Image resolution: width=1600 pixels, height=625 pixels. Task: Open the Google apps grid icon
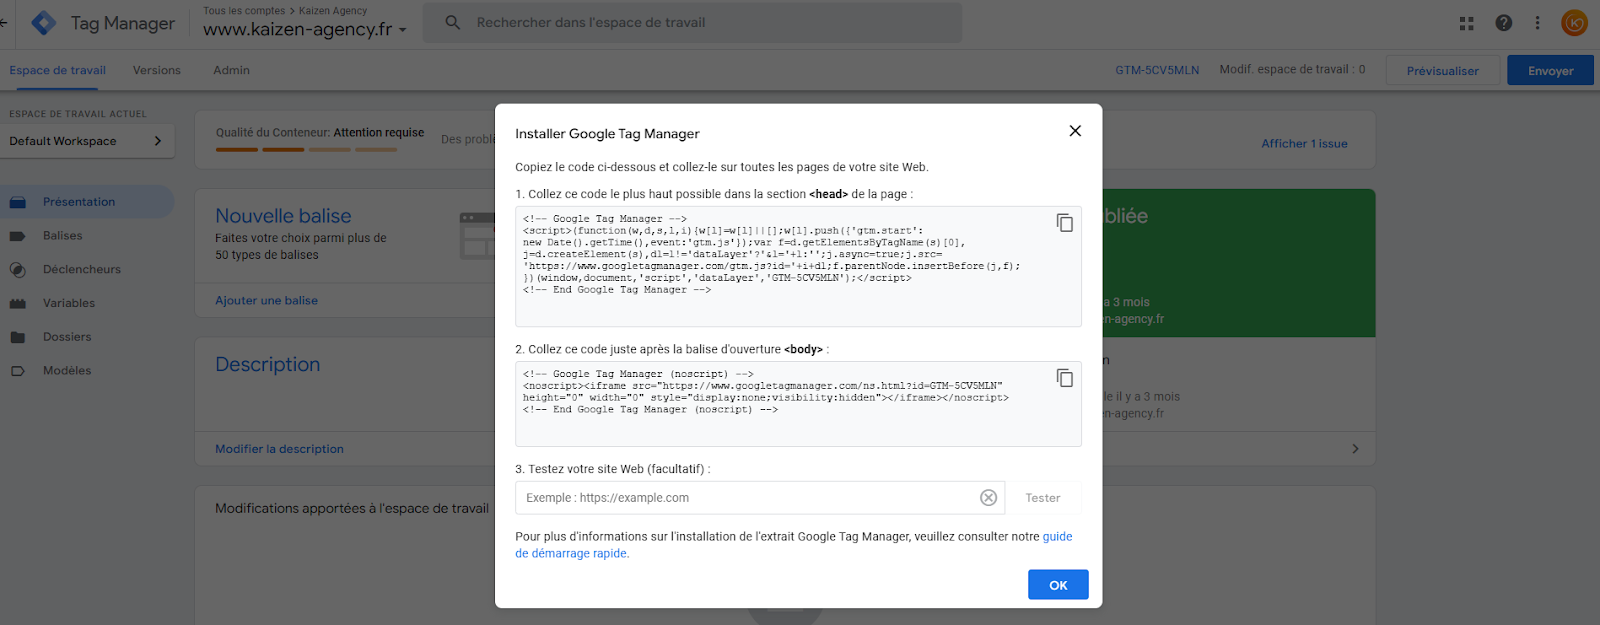pos(1467,23)
